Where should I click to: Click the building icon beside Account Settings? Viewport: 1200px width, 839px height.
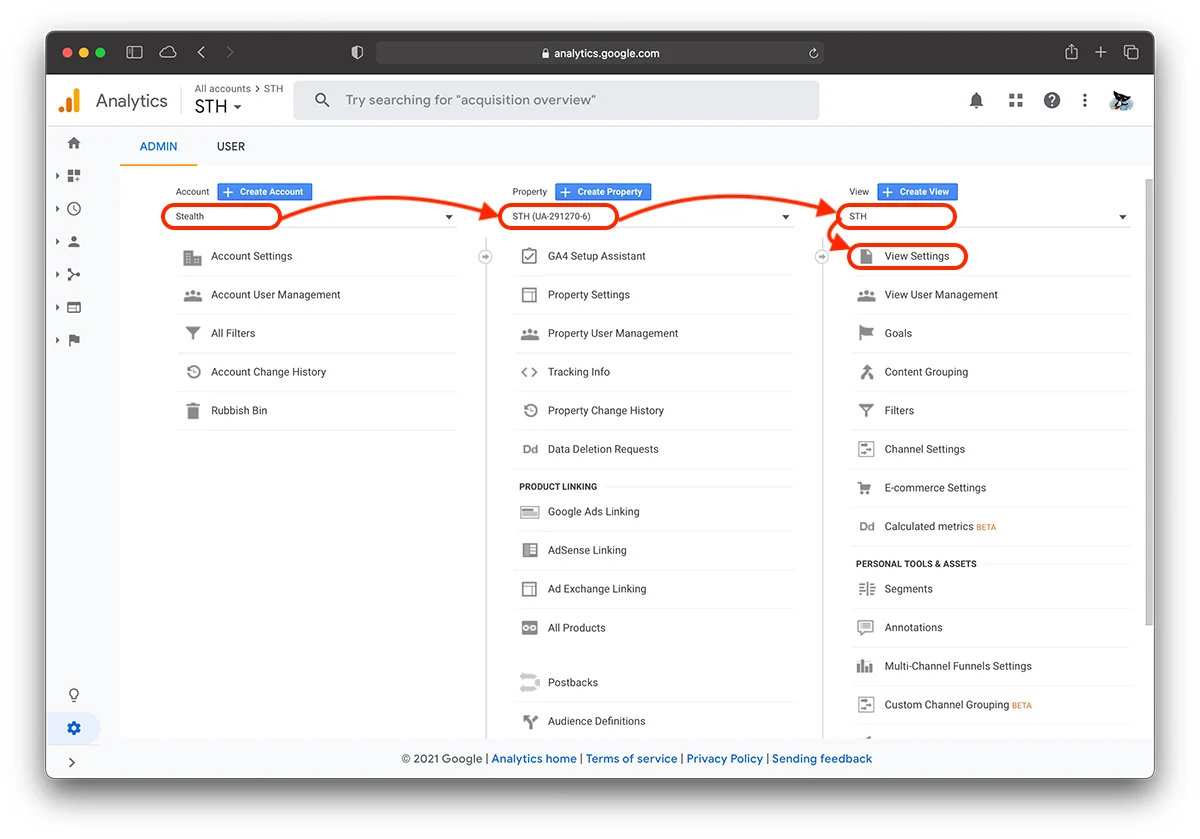coord(193,257)
